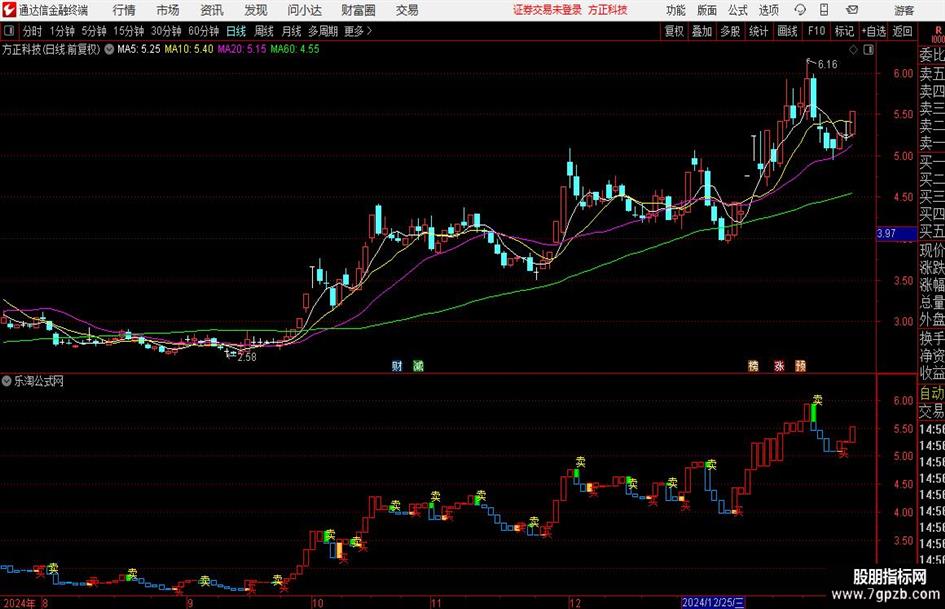Click the 证券交易未登录 login link
The image size is (945, 609).
coord(547,10)
